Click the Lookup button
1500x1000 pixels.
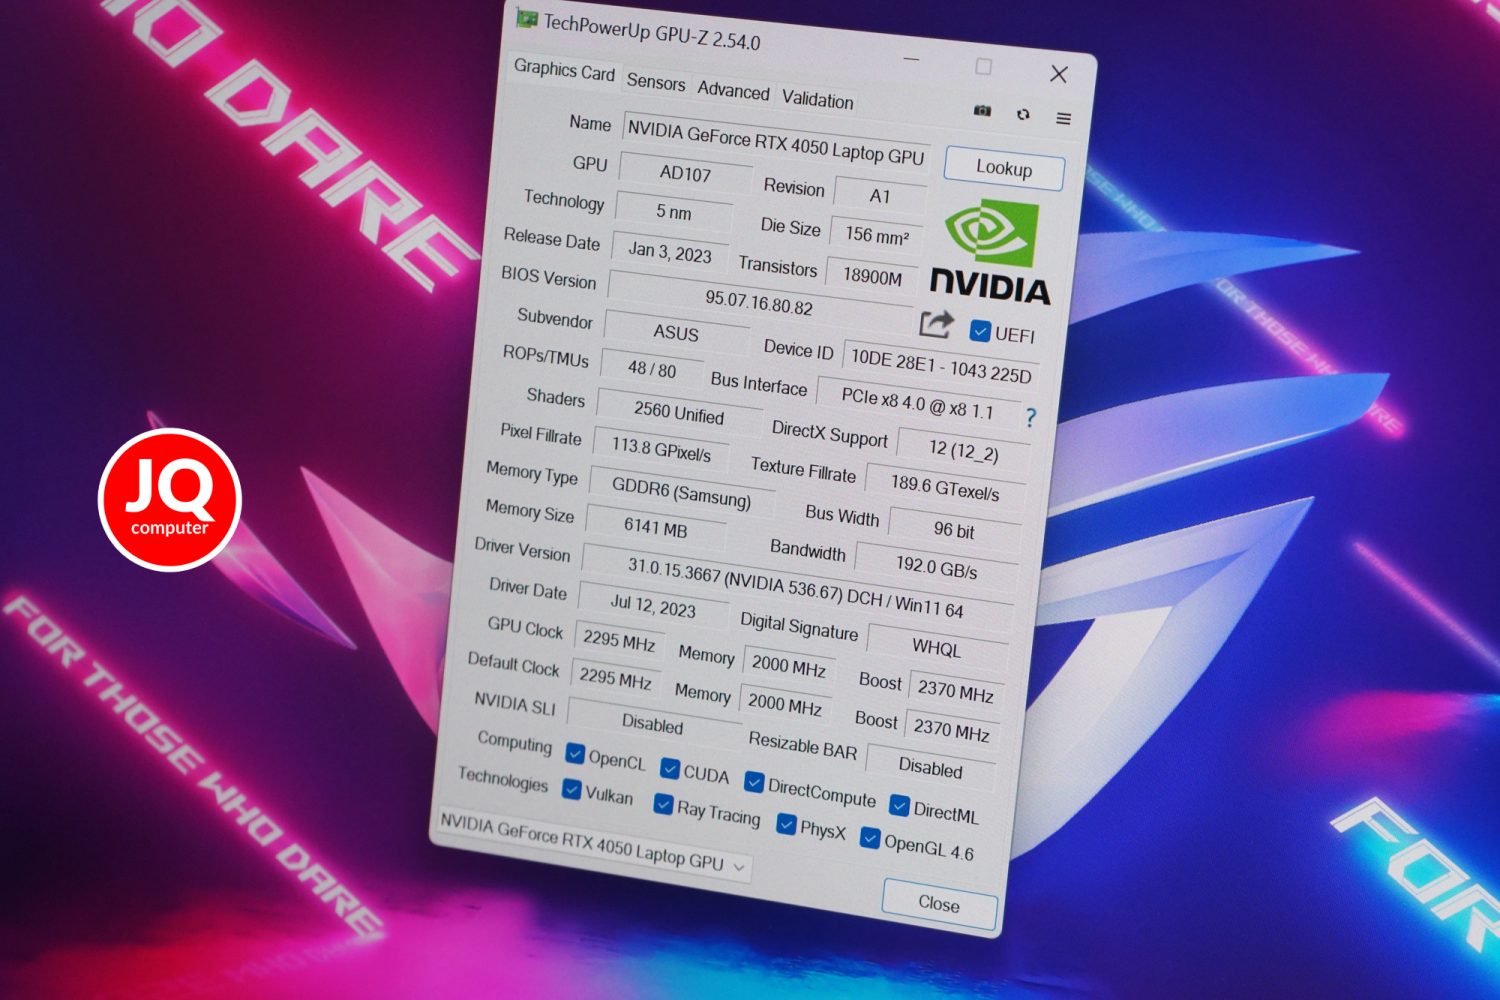click(x=1004, y=168)
